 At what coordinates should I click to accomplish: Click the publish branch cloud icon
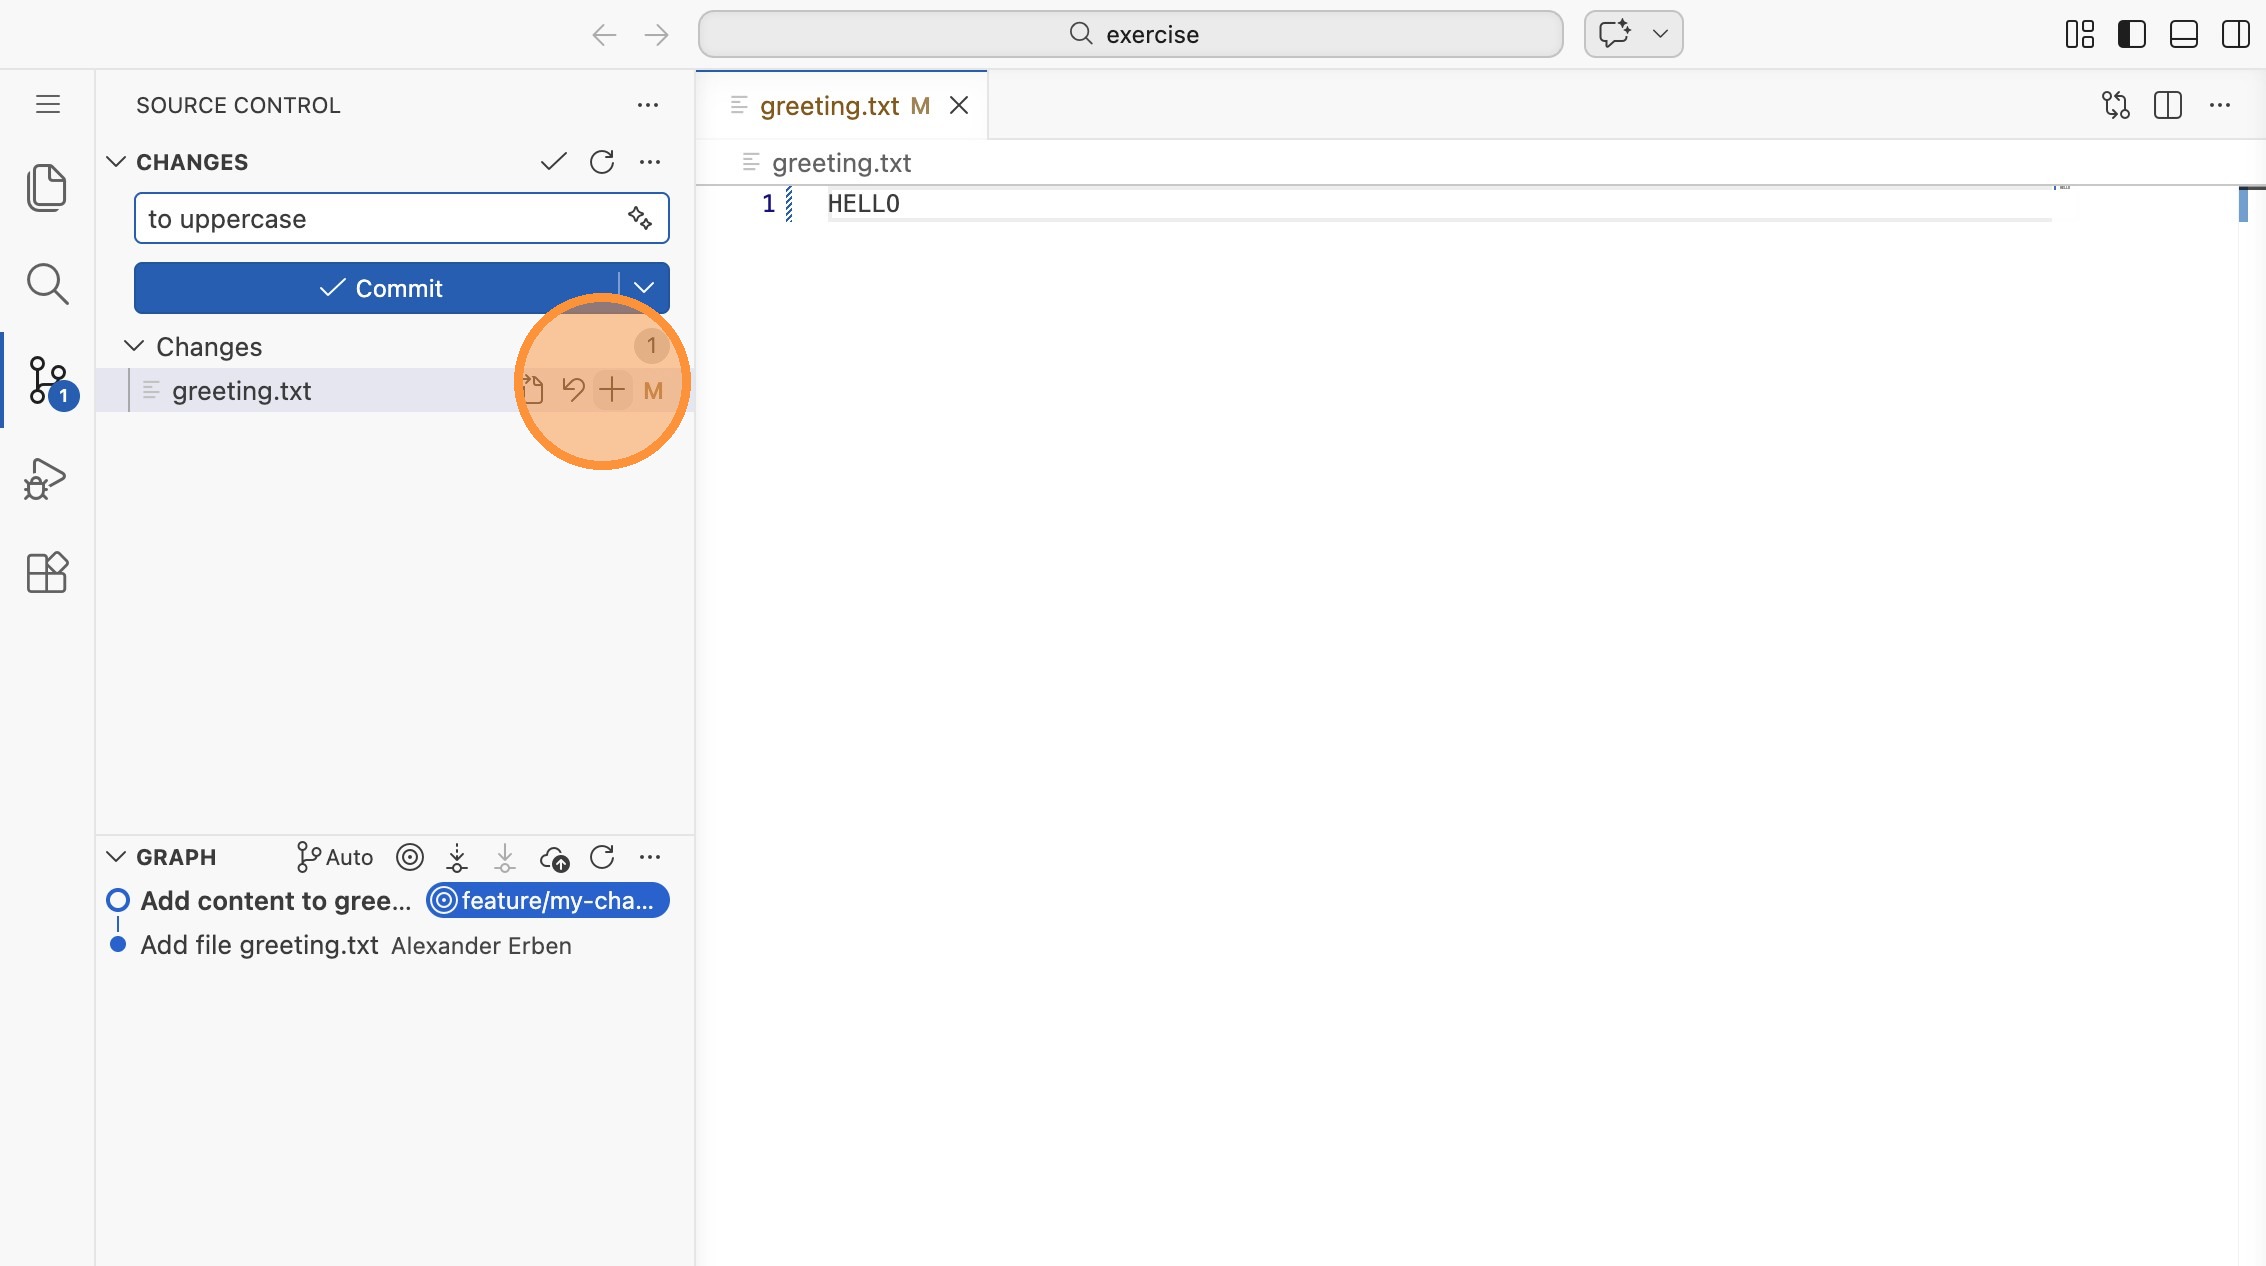[554, 858]
